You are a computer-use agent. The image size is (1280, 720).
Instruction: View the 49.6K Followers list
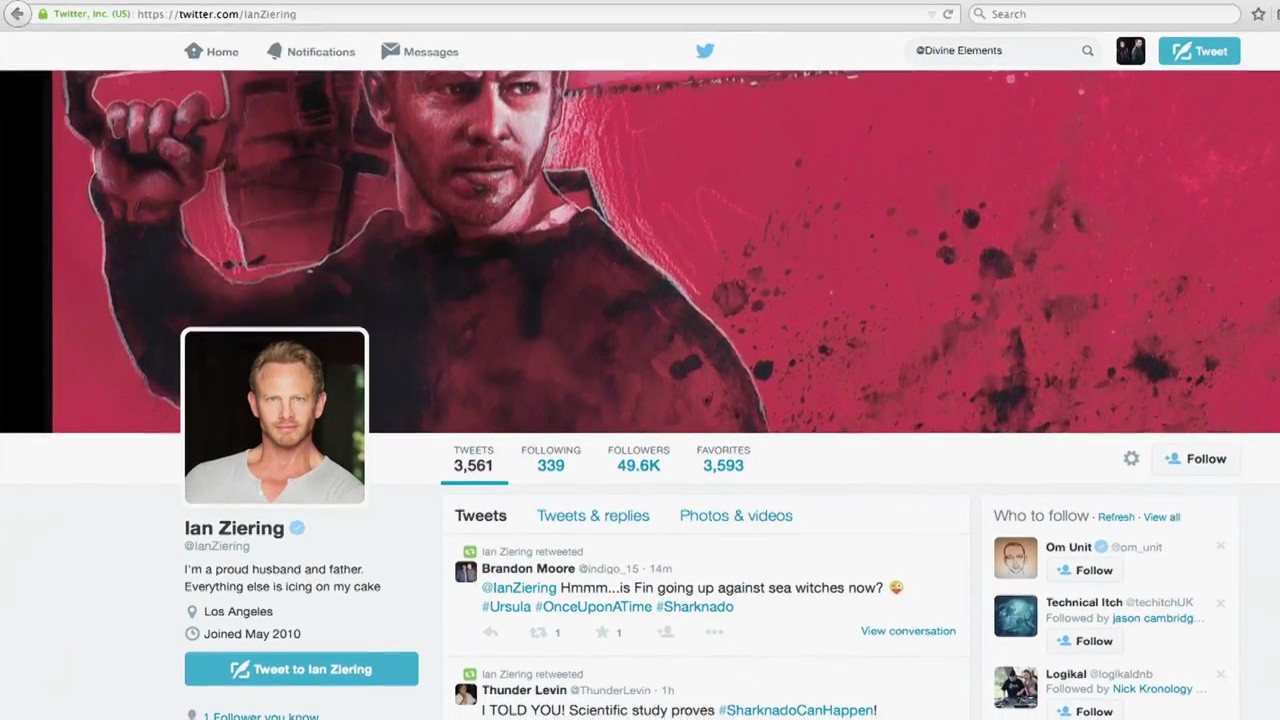click(638, 458)
